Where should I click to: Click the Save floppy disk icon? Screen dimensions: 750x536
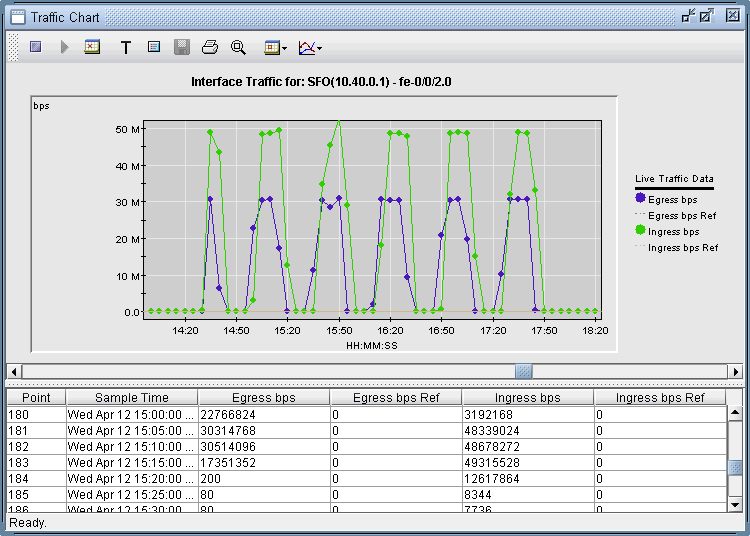point(181,47)
